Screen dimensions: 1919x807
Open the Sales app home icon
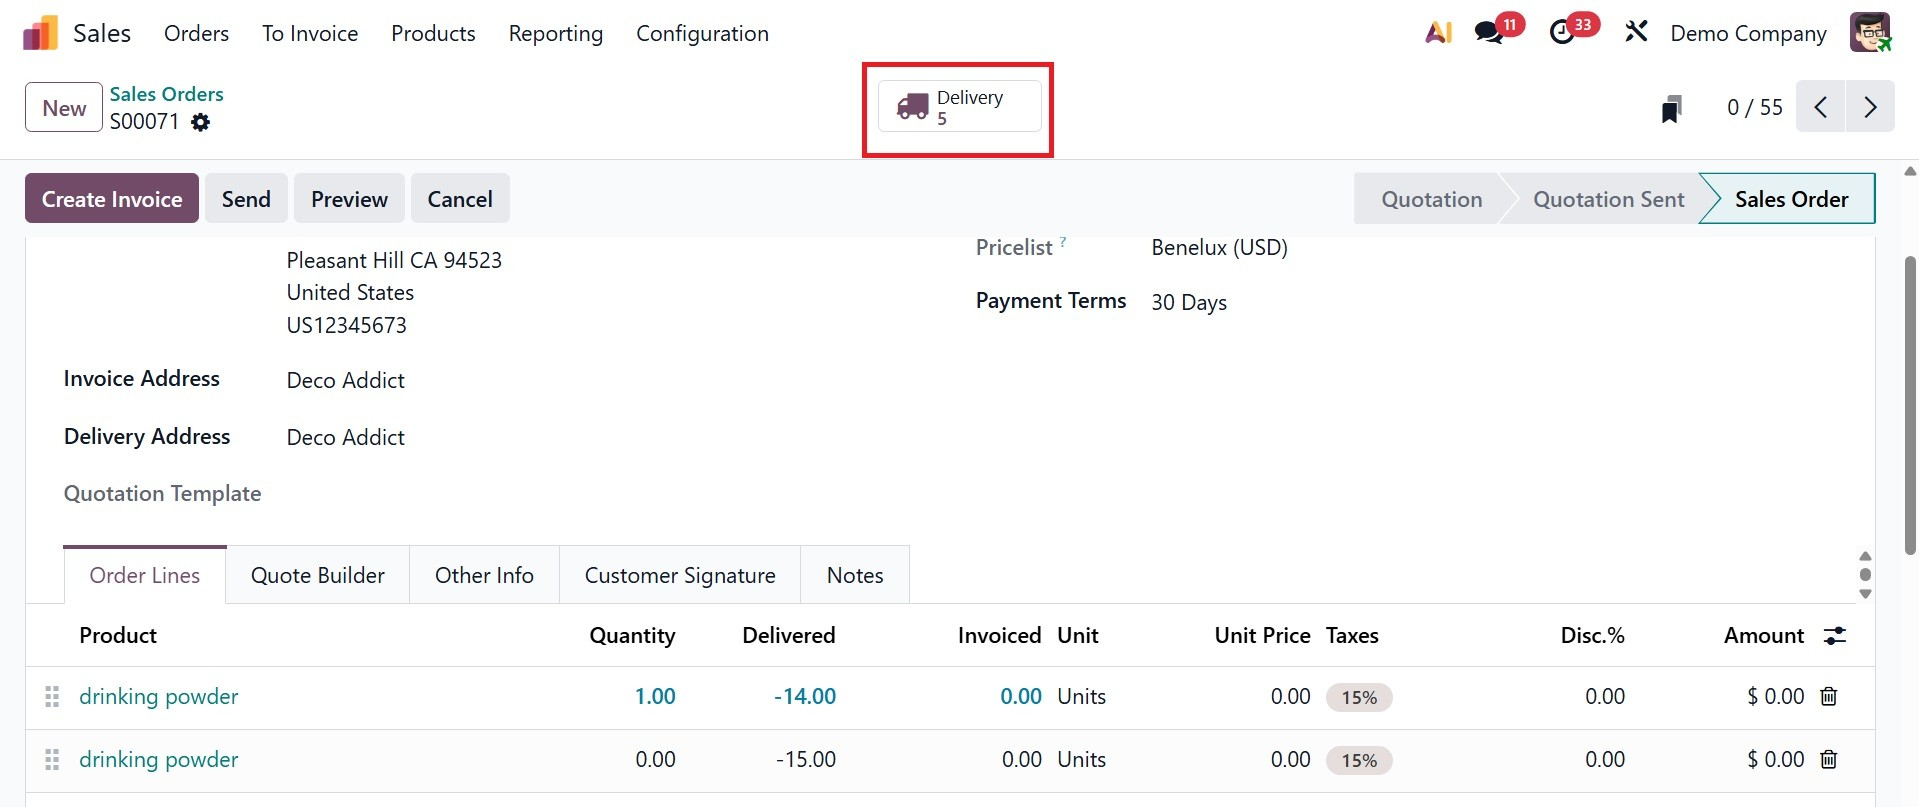point(40,33)
